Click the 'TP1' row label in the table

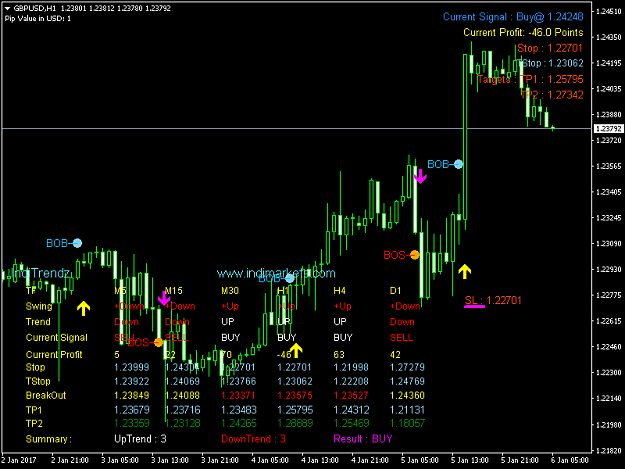tap(34, 410)
